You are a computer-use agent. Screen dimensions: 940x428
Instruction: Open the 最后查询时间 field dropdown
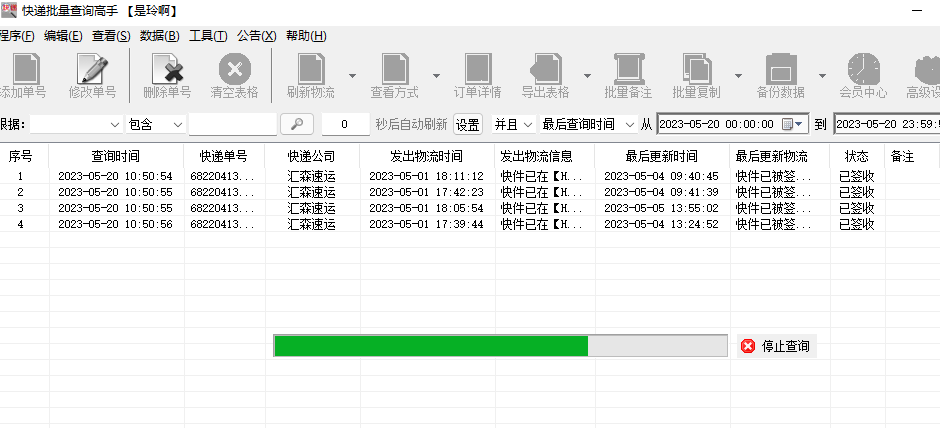pyautogui.click(x=587, y=124)
